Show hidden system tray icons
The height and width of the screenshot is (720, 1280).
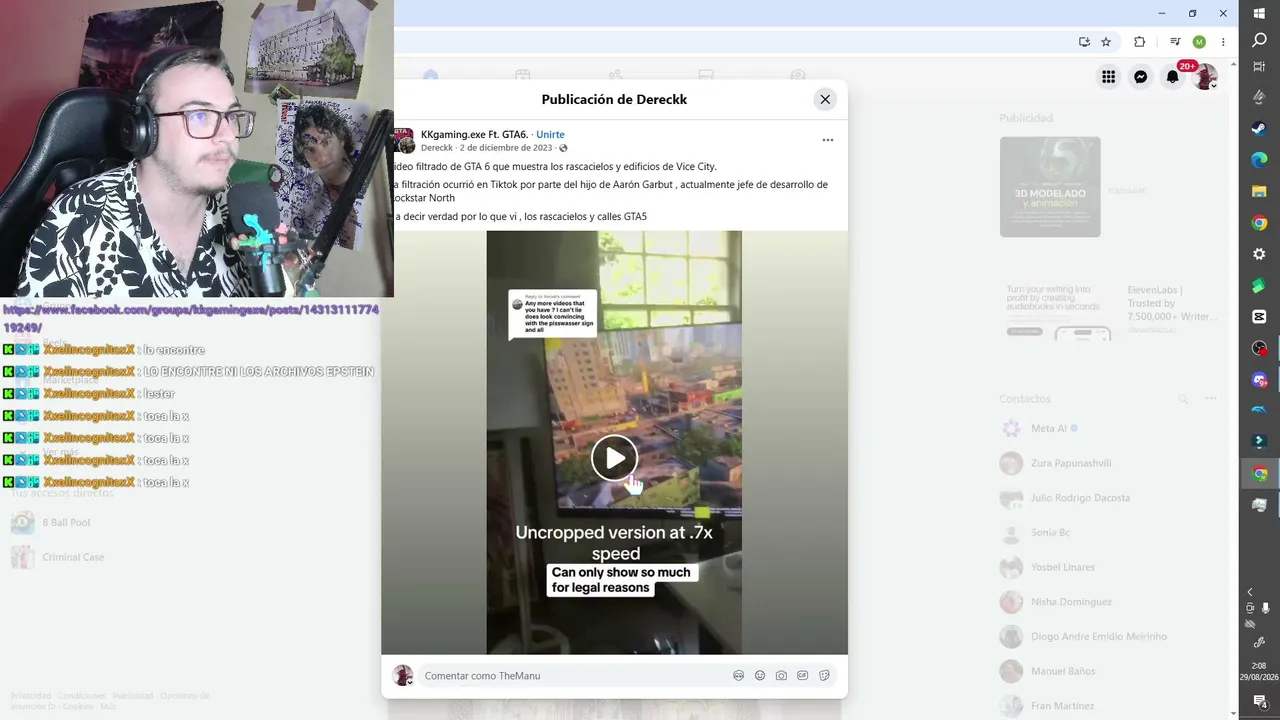point(1250,592)
